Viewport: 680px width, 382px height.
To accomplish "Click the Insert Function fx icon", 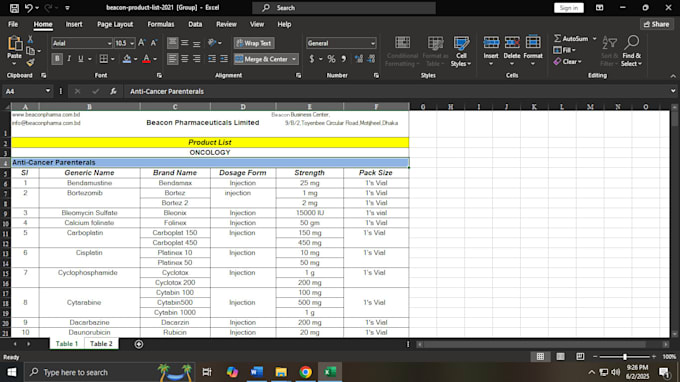I will [x=113, y=91].
